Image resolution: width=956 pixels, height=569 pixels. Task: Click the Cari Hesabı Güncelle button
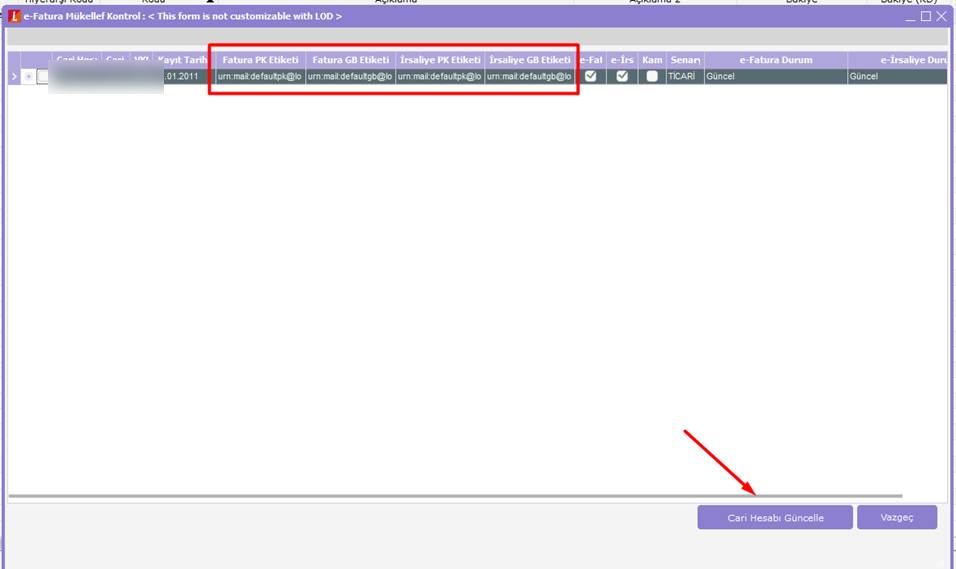tap(775, 517)
